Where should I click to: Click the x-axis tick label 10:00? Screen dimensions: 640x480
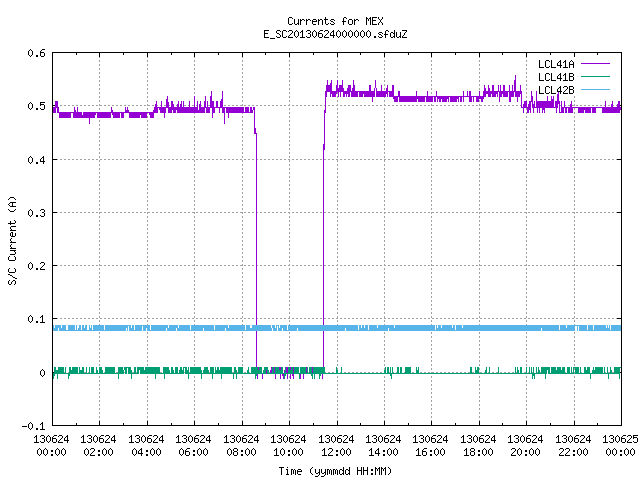288,452
